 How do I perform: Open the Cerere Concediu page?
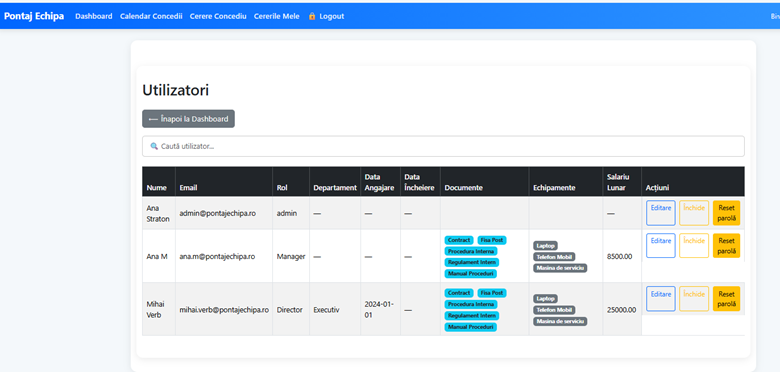click(218, 16)
